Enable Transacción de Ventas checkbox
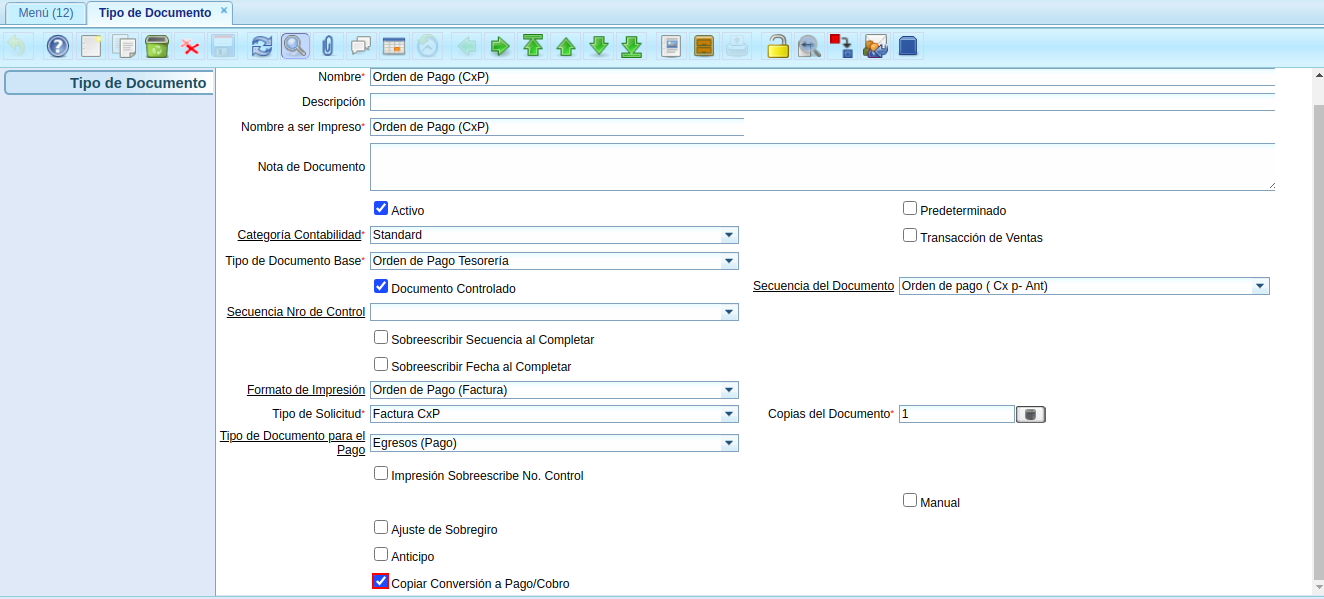The image size is (1324, 599). 910,236
